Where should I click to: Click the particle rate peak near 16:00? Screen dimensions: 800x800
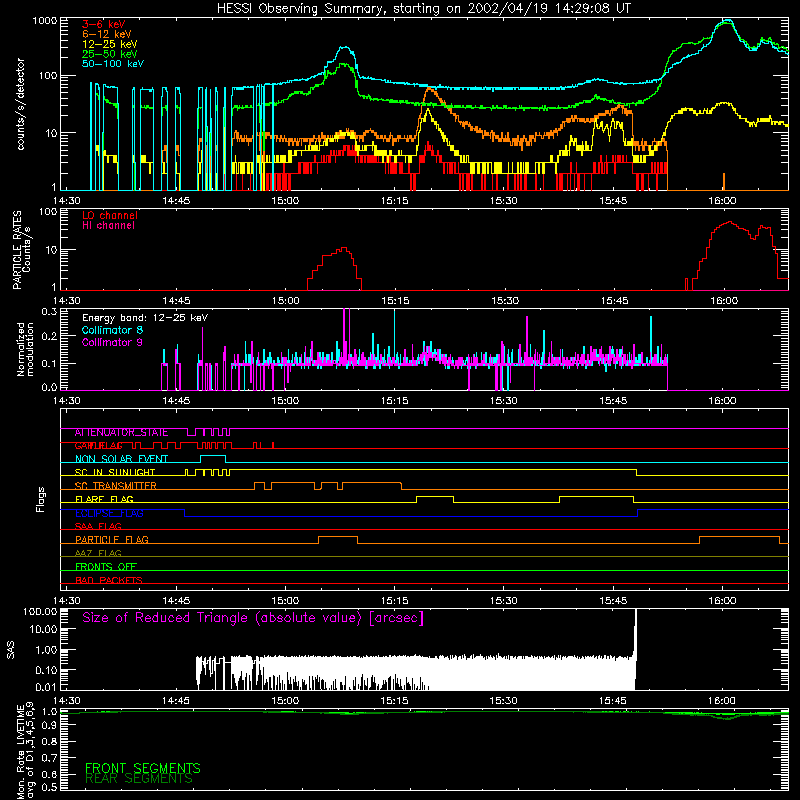coord(730,222)
